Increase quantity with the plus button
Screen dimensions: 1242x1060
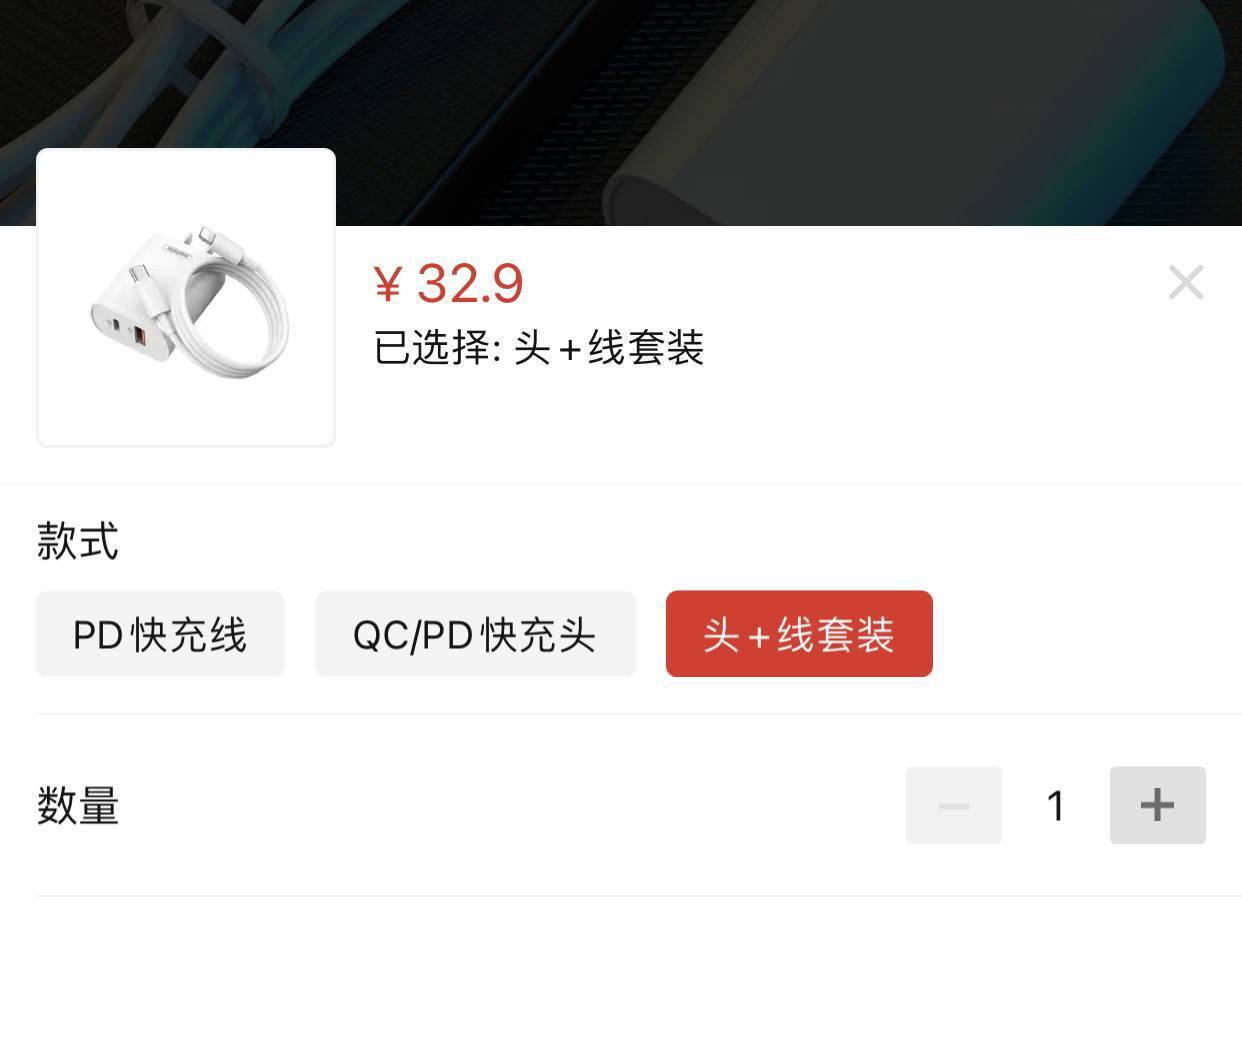pyautogui.click(x=1157, y=805)
